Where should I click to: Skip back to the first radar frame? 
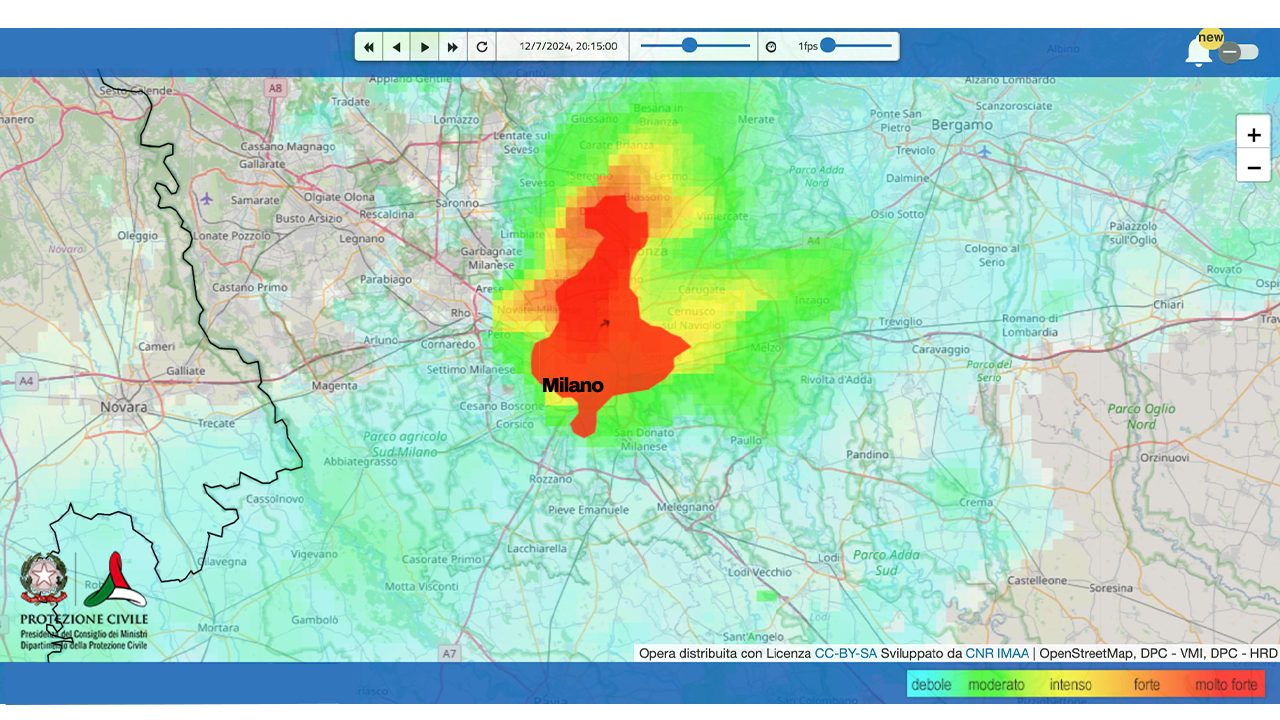(368, 46)
